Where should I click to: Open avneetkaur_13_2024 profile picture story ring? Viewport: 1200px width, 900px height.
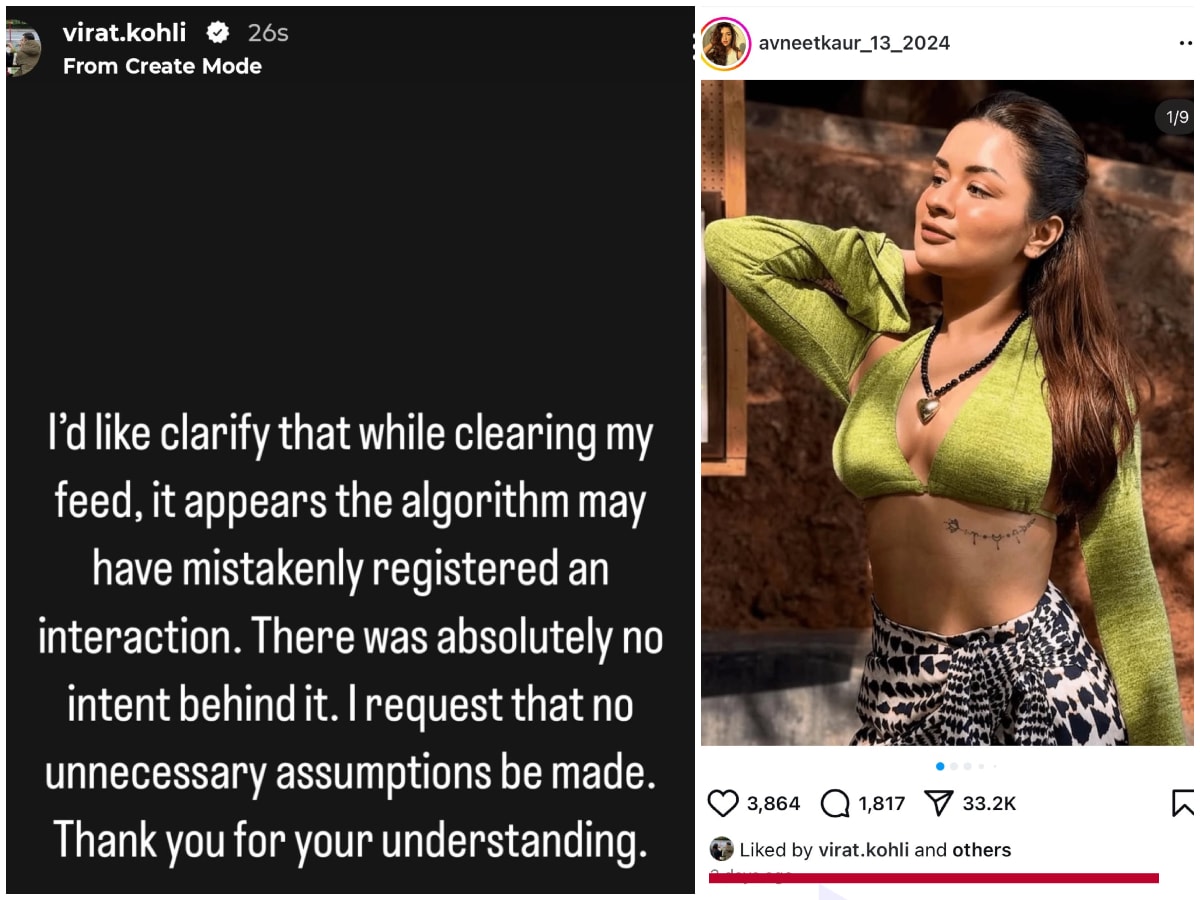click(725, 44)
